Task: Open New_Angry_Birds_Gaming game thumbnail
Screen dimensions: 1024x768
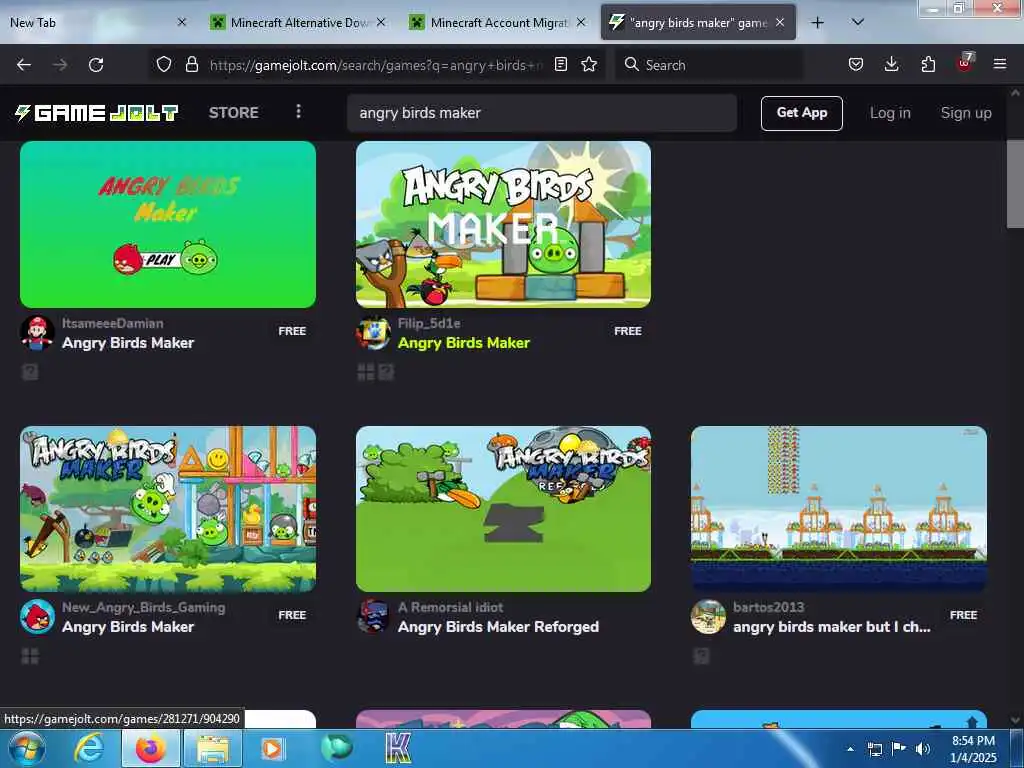Action: tap(168, 509)
